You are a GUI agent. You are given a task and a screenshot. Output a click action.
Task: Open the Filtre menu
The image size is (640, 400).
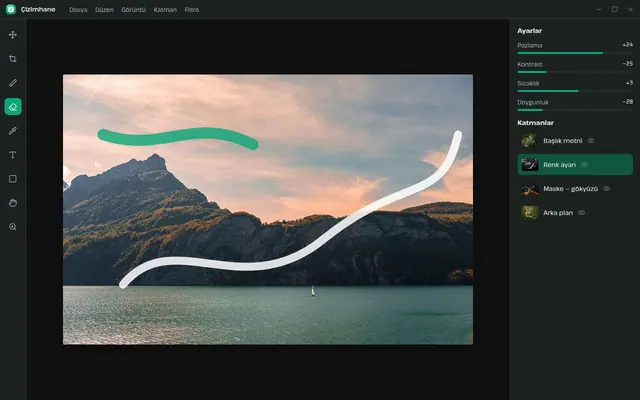pos(191,10)
